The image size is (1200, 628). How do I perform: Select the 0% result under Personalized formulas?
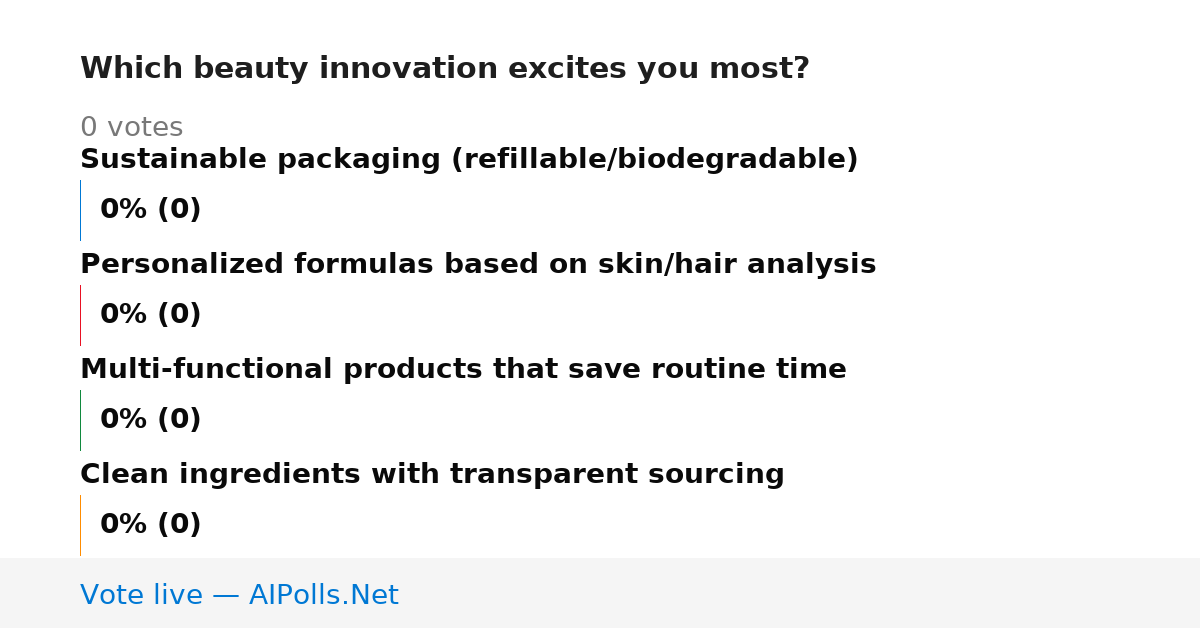pyautogui.click(x=151, y=315)
